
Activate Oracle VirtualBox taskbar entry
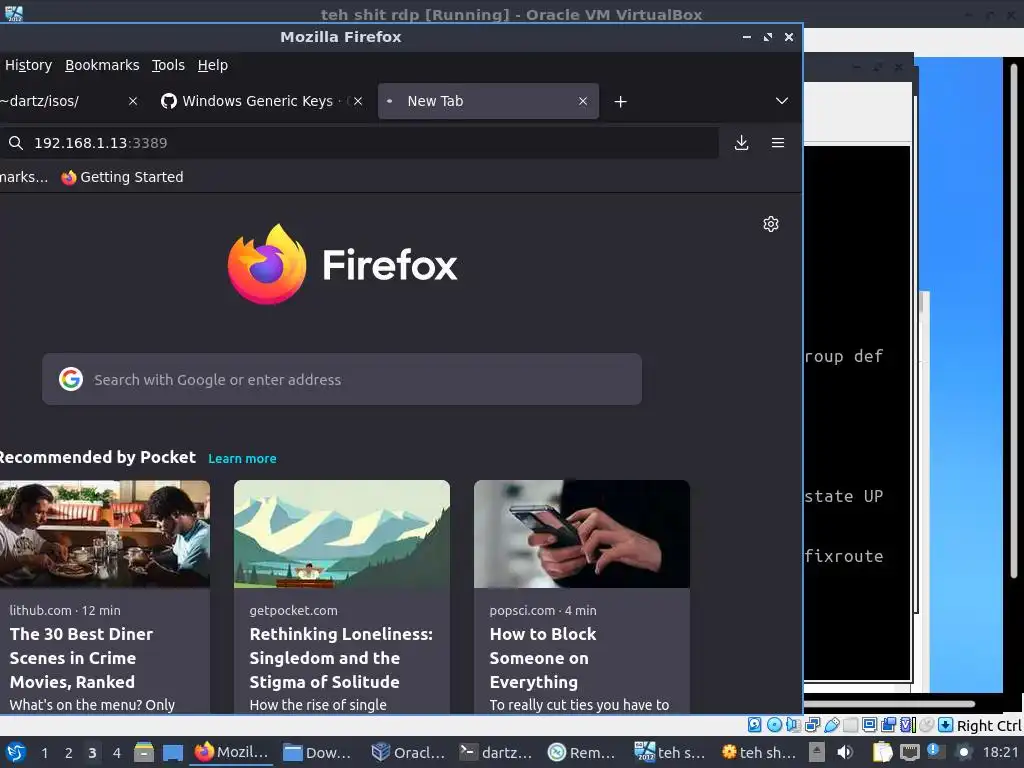408,752
